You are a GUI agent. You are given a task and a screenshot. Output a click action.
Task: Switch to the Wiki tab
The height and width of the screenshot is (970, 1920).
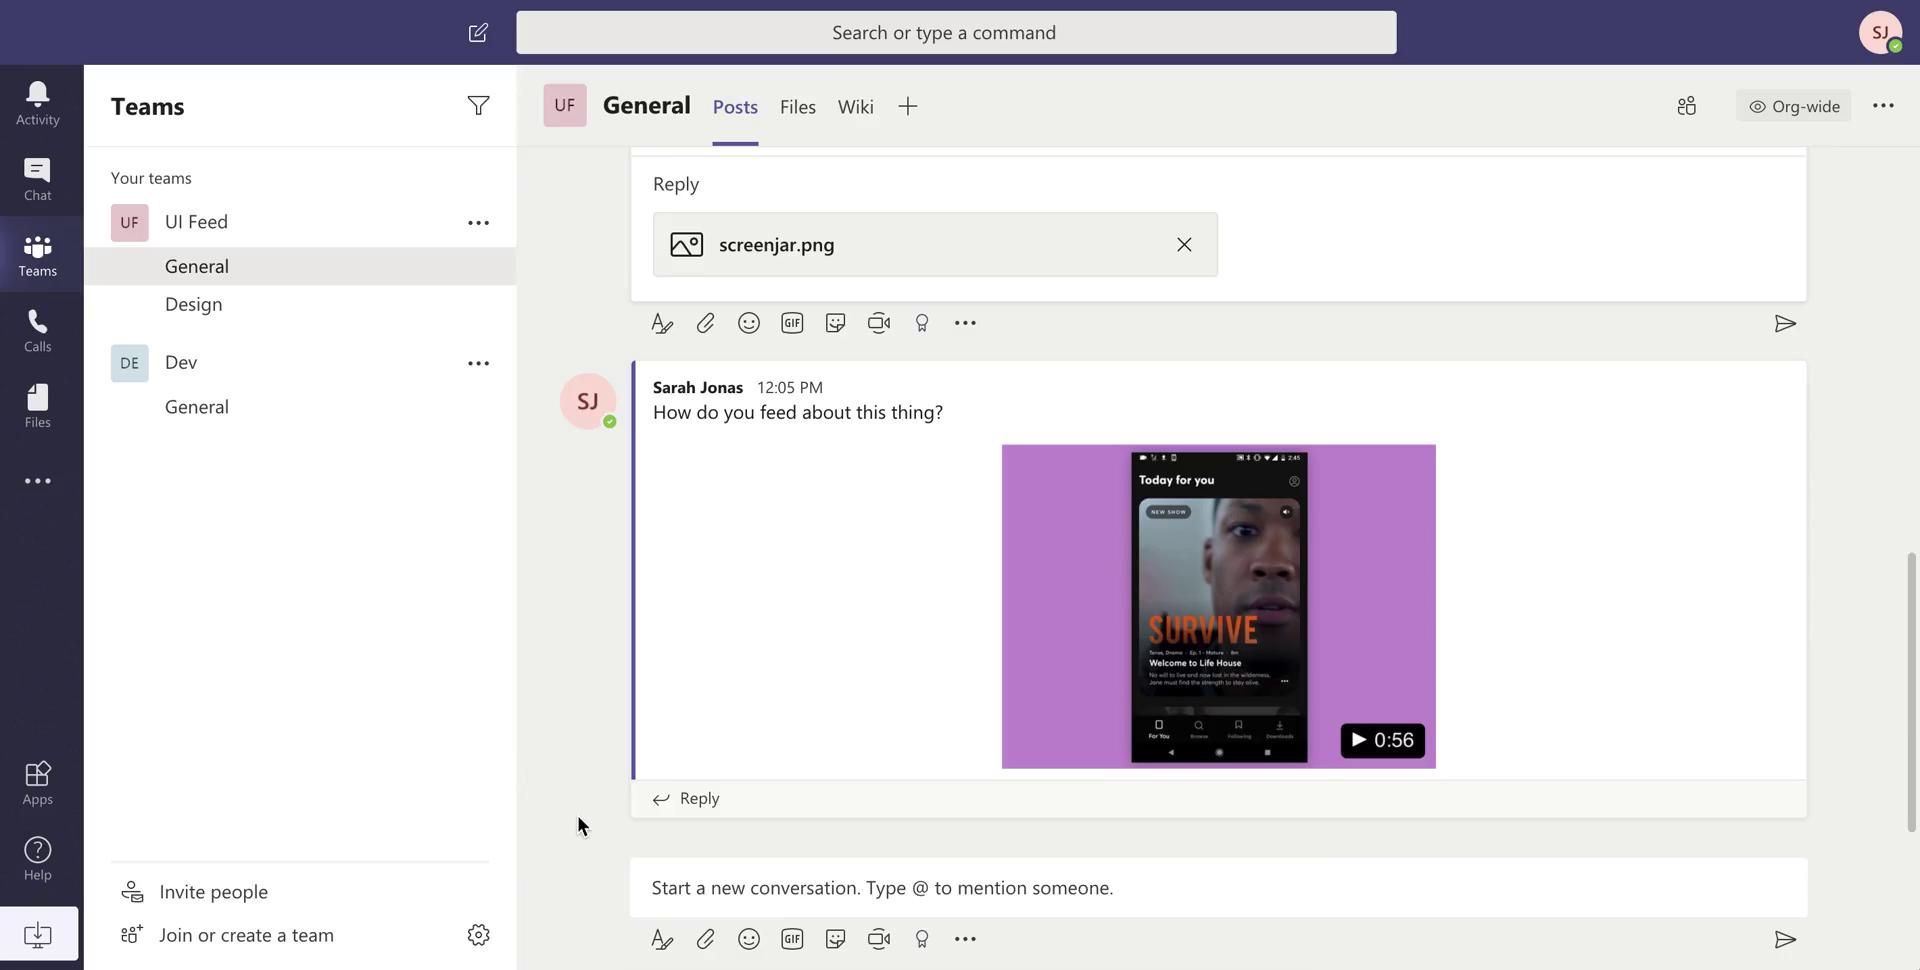click(x=855, y=107)
